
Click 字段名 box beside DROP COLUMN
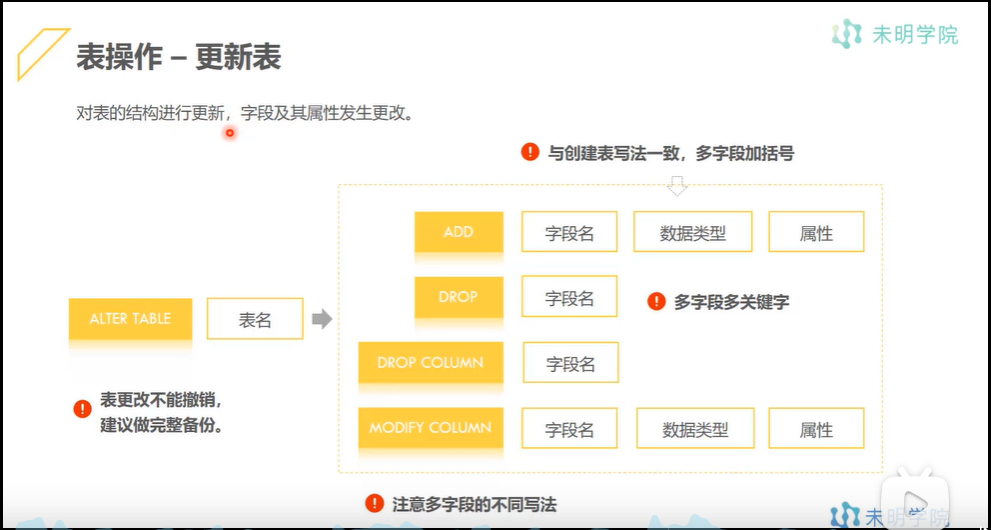pyautogui.click(x=571, y=363)
